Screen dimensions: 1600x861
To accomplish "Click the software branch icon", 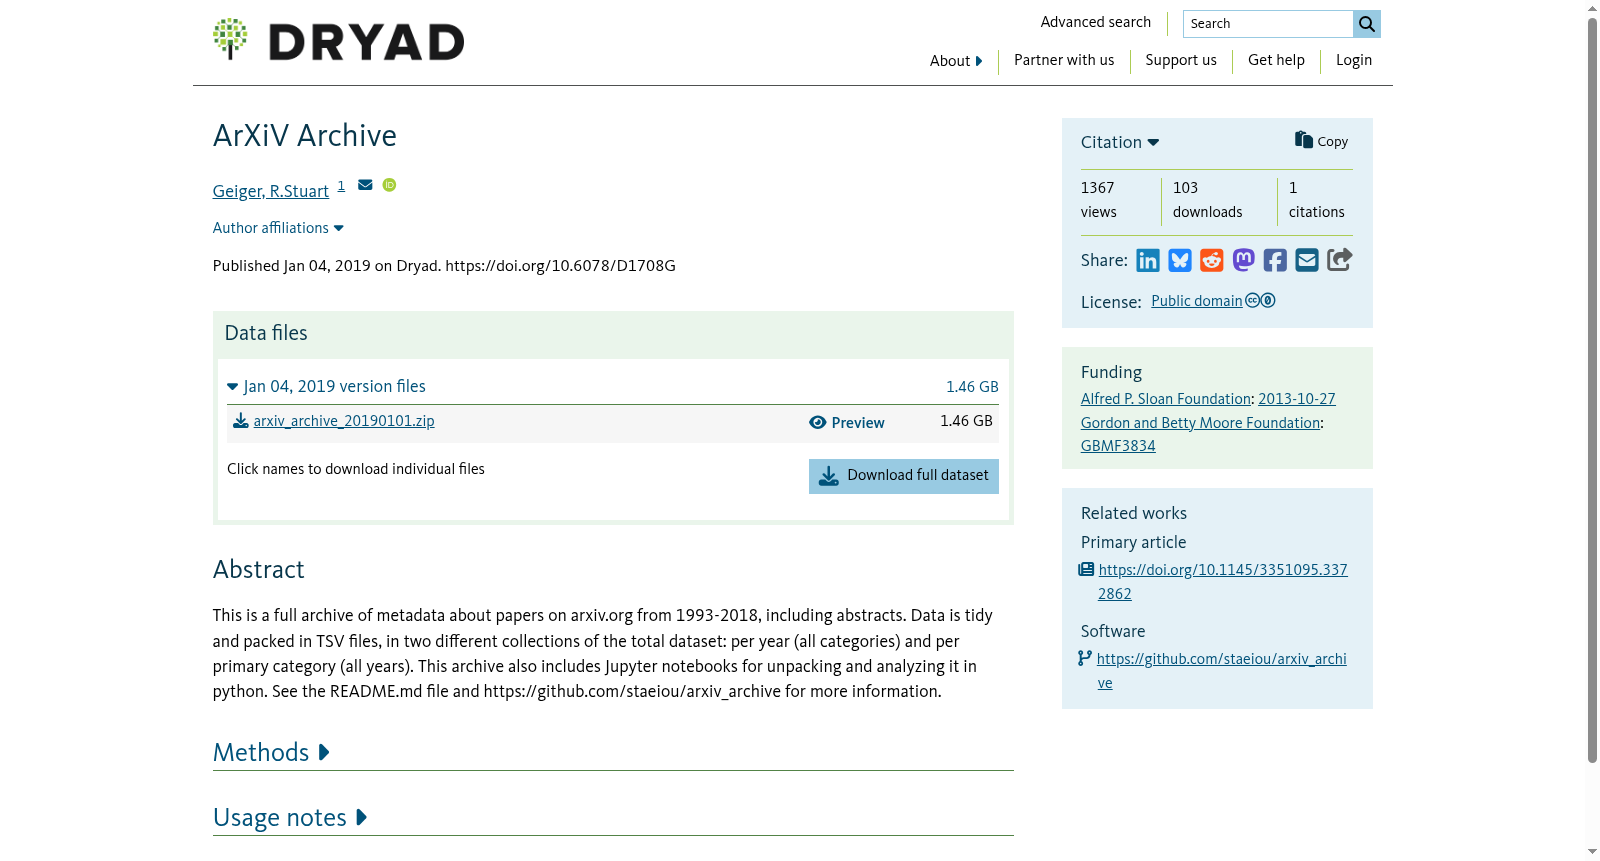I will tap(1085, 658).
